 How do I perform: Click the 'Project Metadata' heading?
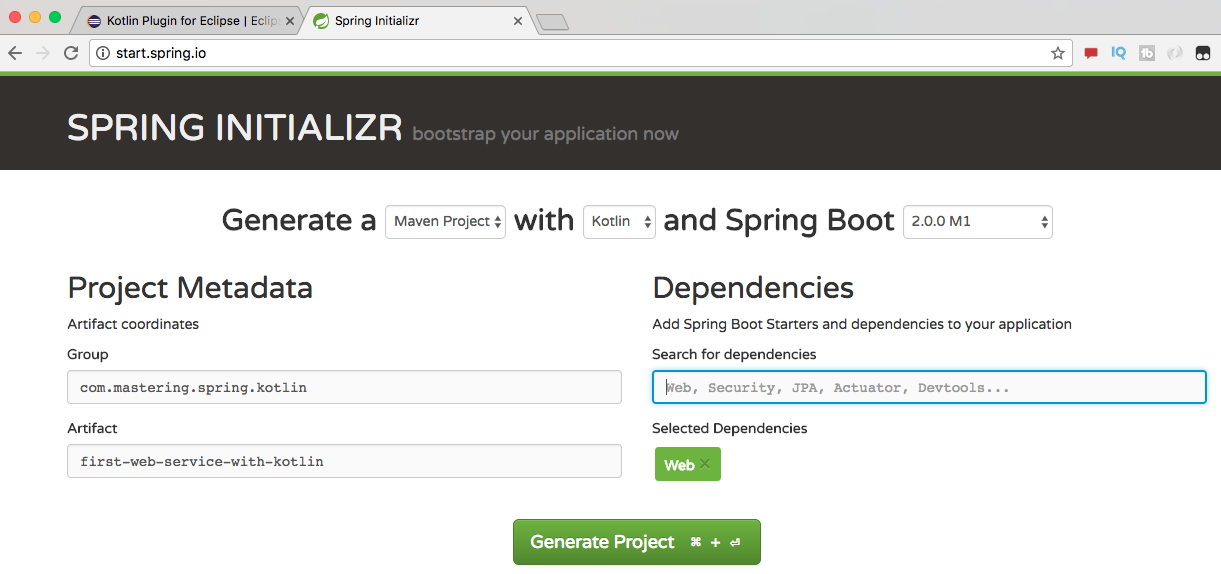click(x=190, y=288)
